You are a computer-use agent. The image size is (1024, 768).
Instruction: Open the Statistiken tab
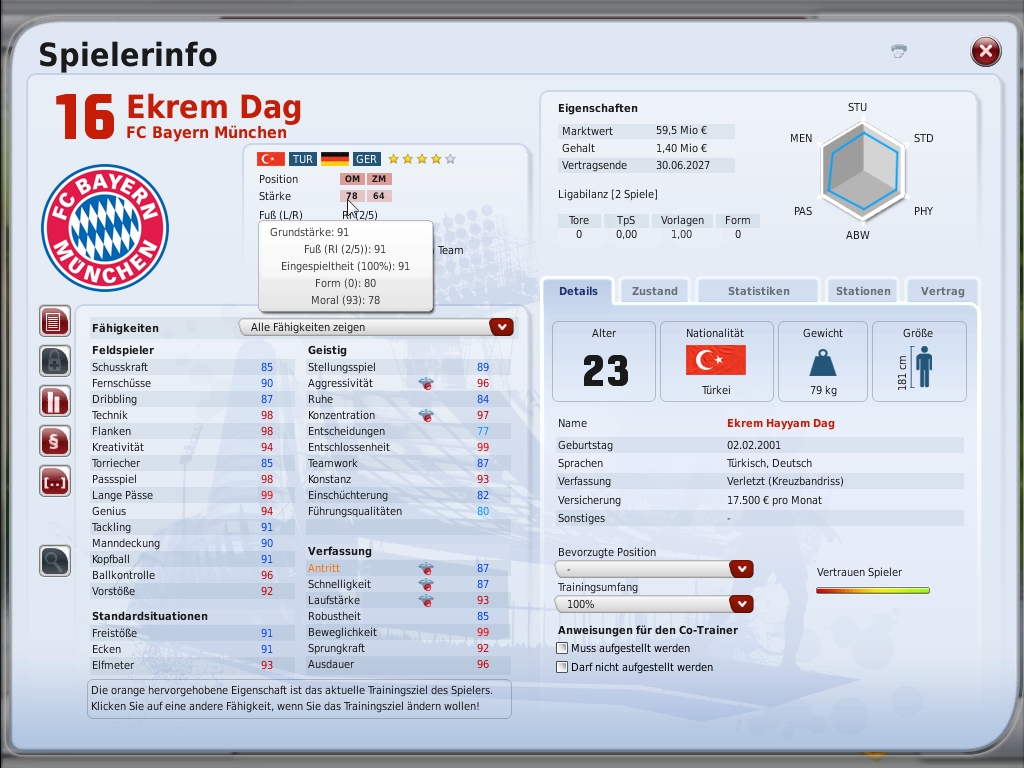[x=758, y=291]
